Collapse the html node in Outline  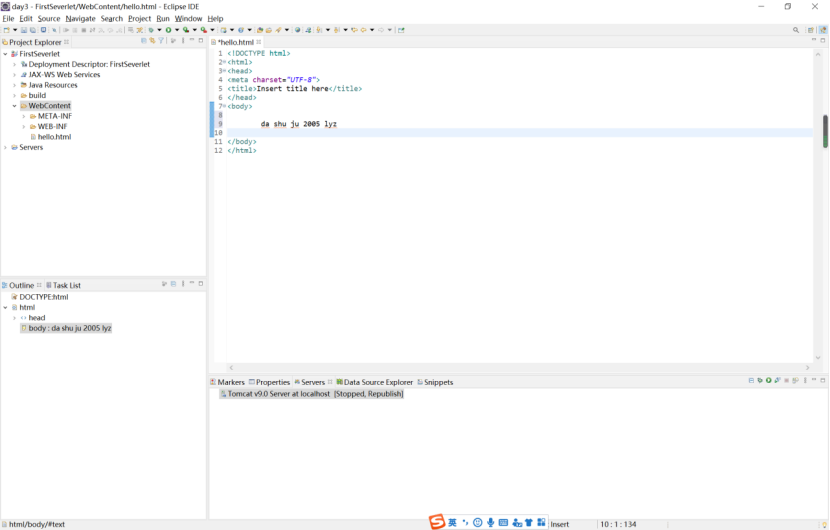tap(5, 308)
